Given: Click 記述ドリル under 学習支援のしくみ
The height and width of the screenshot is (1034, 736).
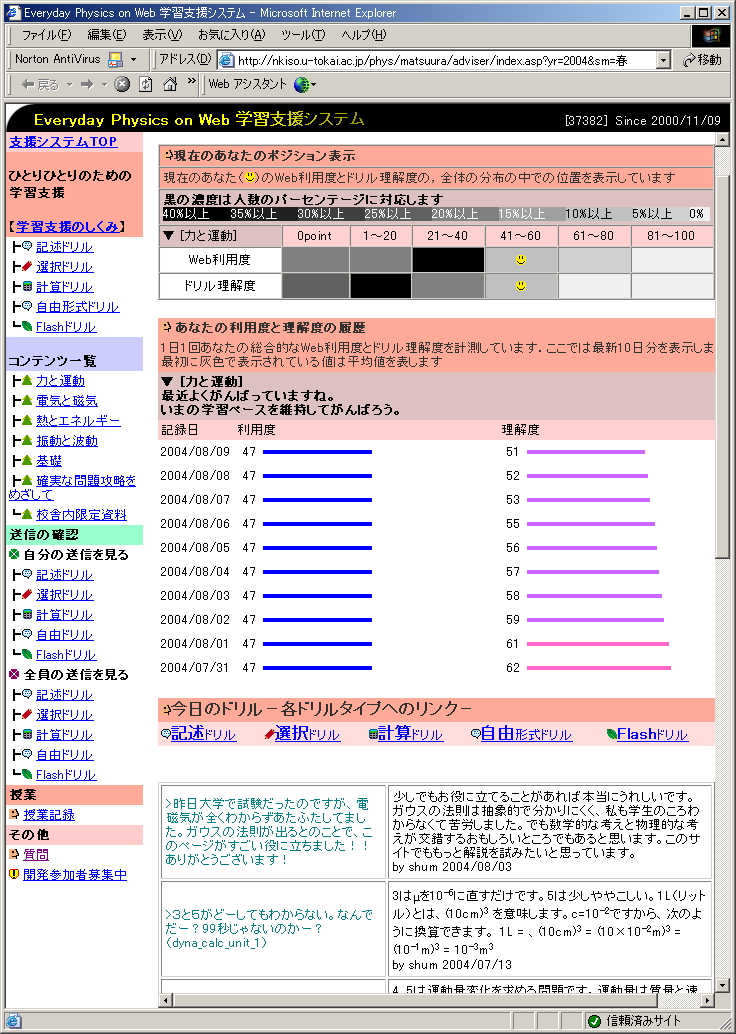Looking at the screenshot, I should click(x=65, y=247).
